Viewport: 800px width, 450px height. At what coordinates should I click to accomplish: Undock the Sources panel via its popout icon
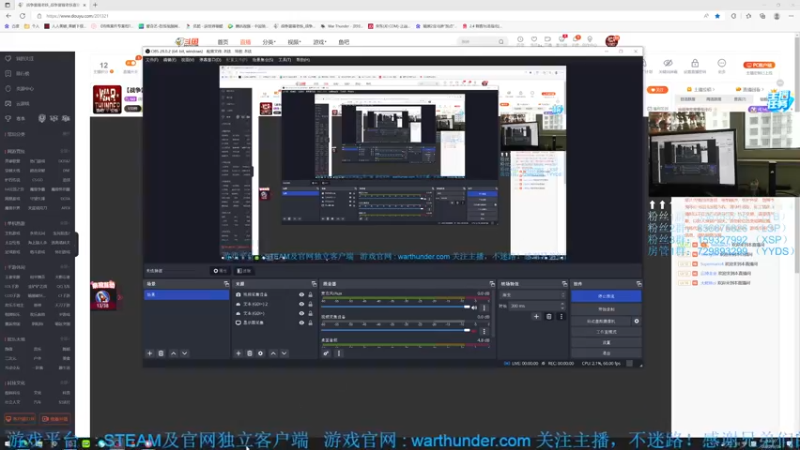(314, 284)
